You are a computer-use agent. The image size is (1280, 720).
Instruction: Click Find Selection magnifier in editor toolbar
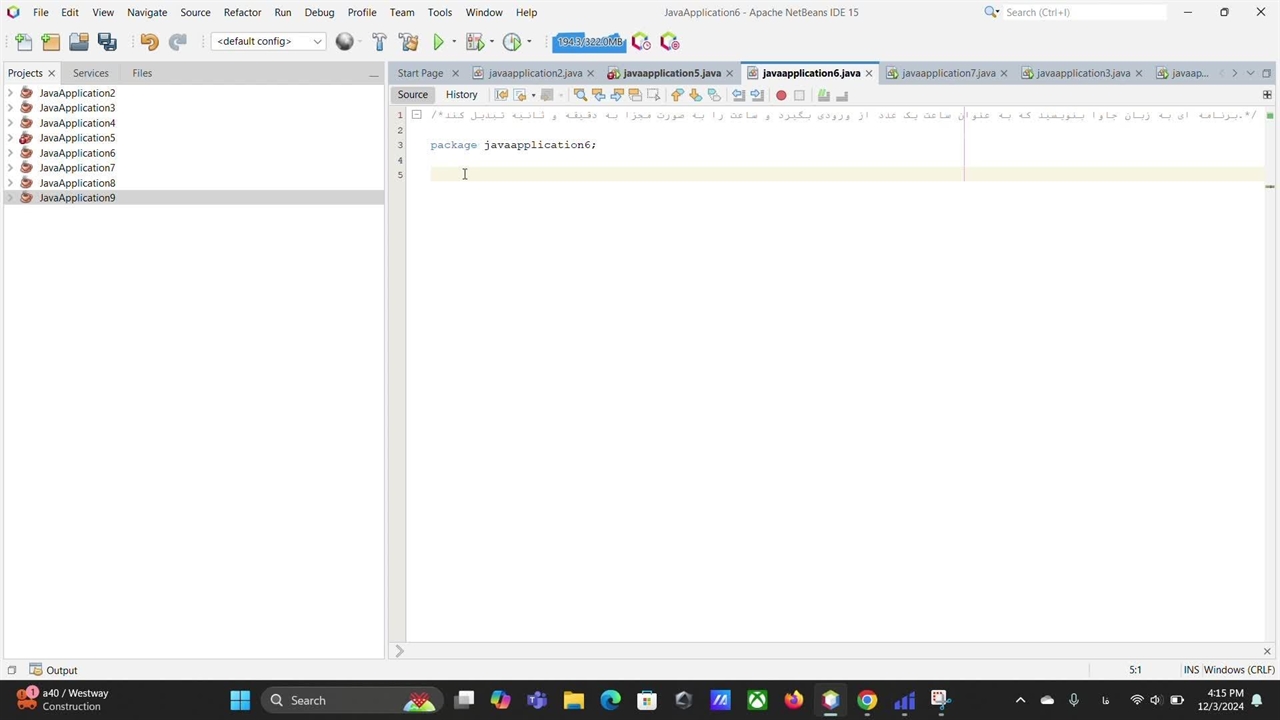[x=580, y=95]
